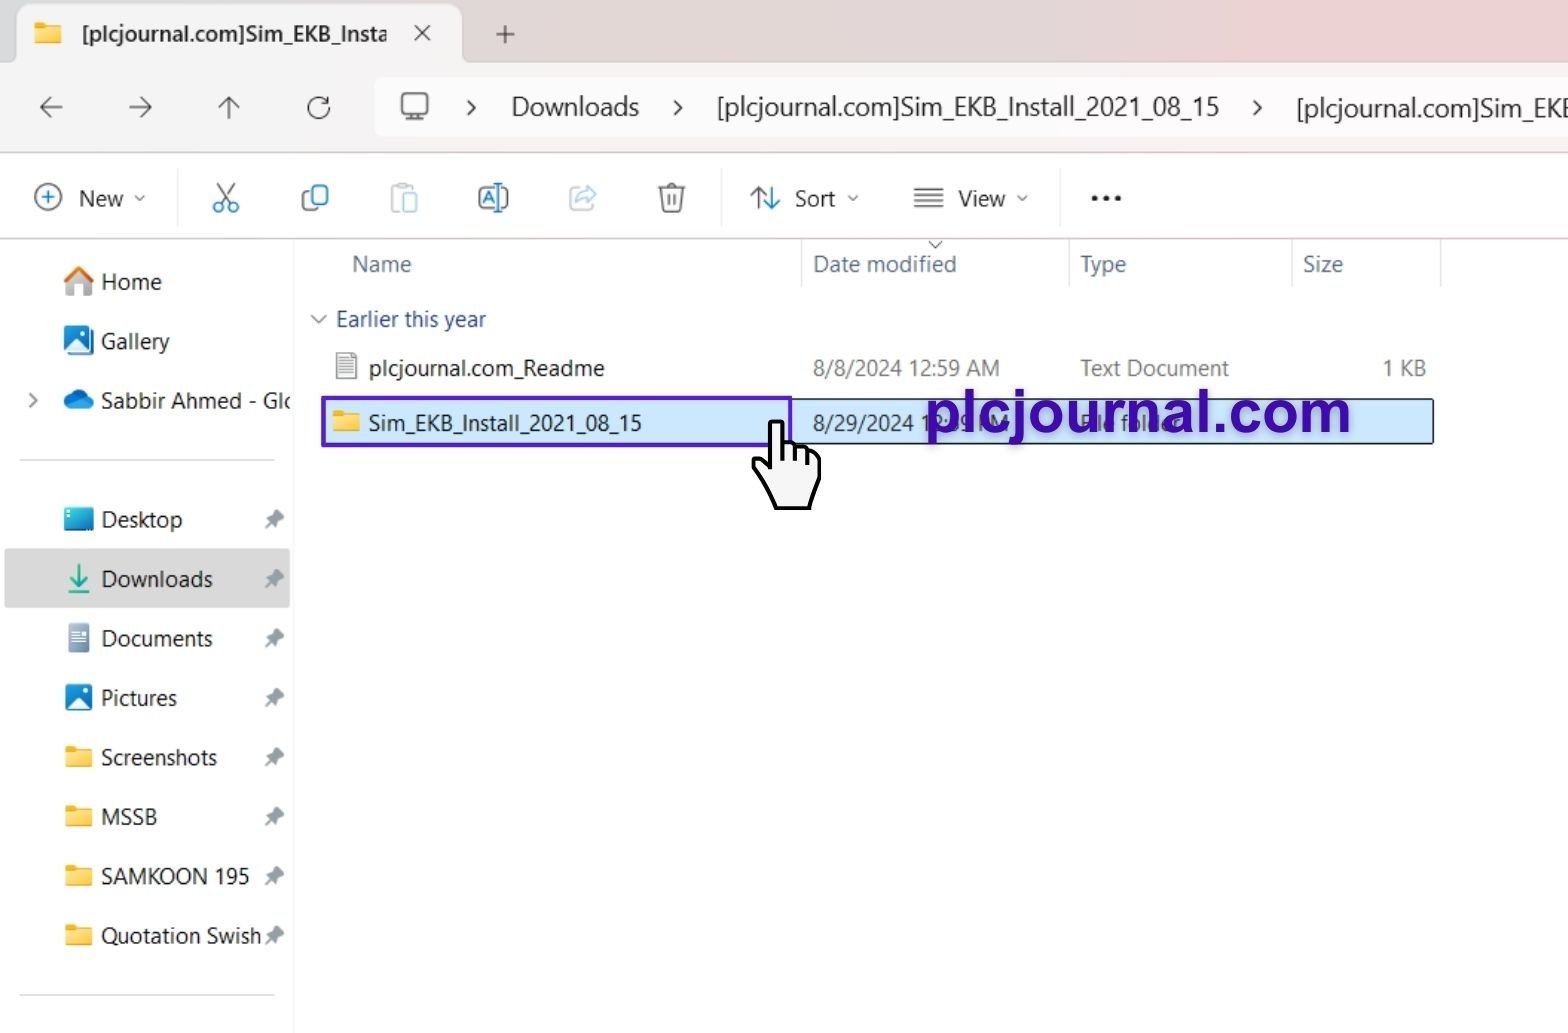Open the See more (three dots) menu
Viewport: 1568px width, 1033px height.
(x=1106, y=198)
